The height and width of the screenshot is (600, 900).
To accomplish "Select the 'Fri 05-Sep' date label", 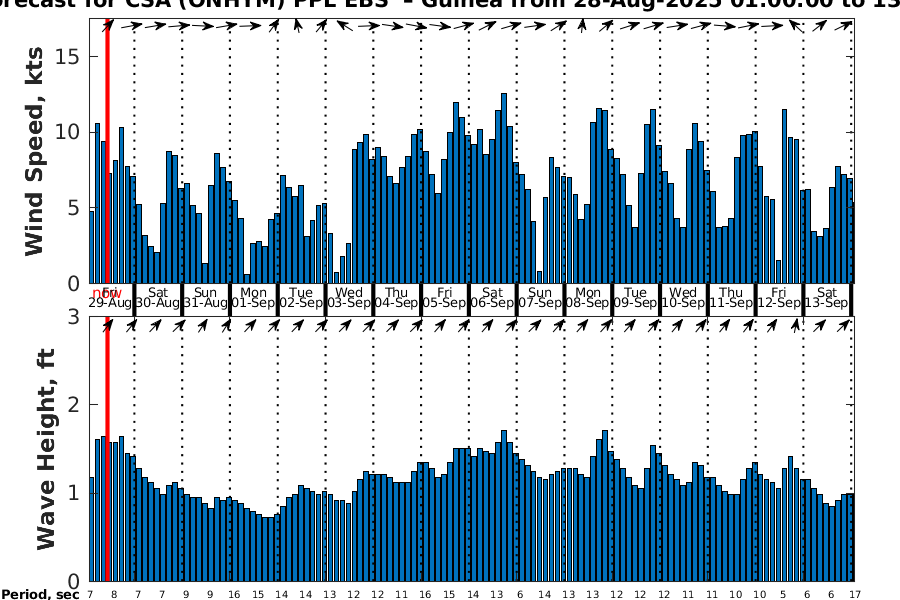I will click(x=444, y=297).
